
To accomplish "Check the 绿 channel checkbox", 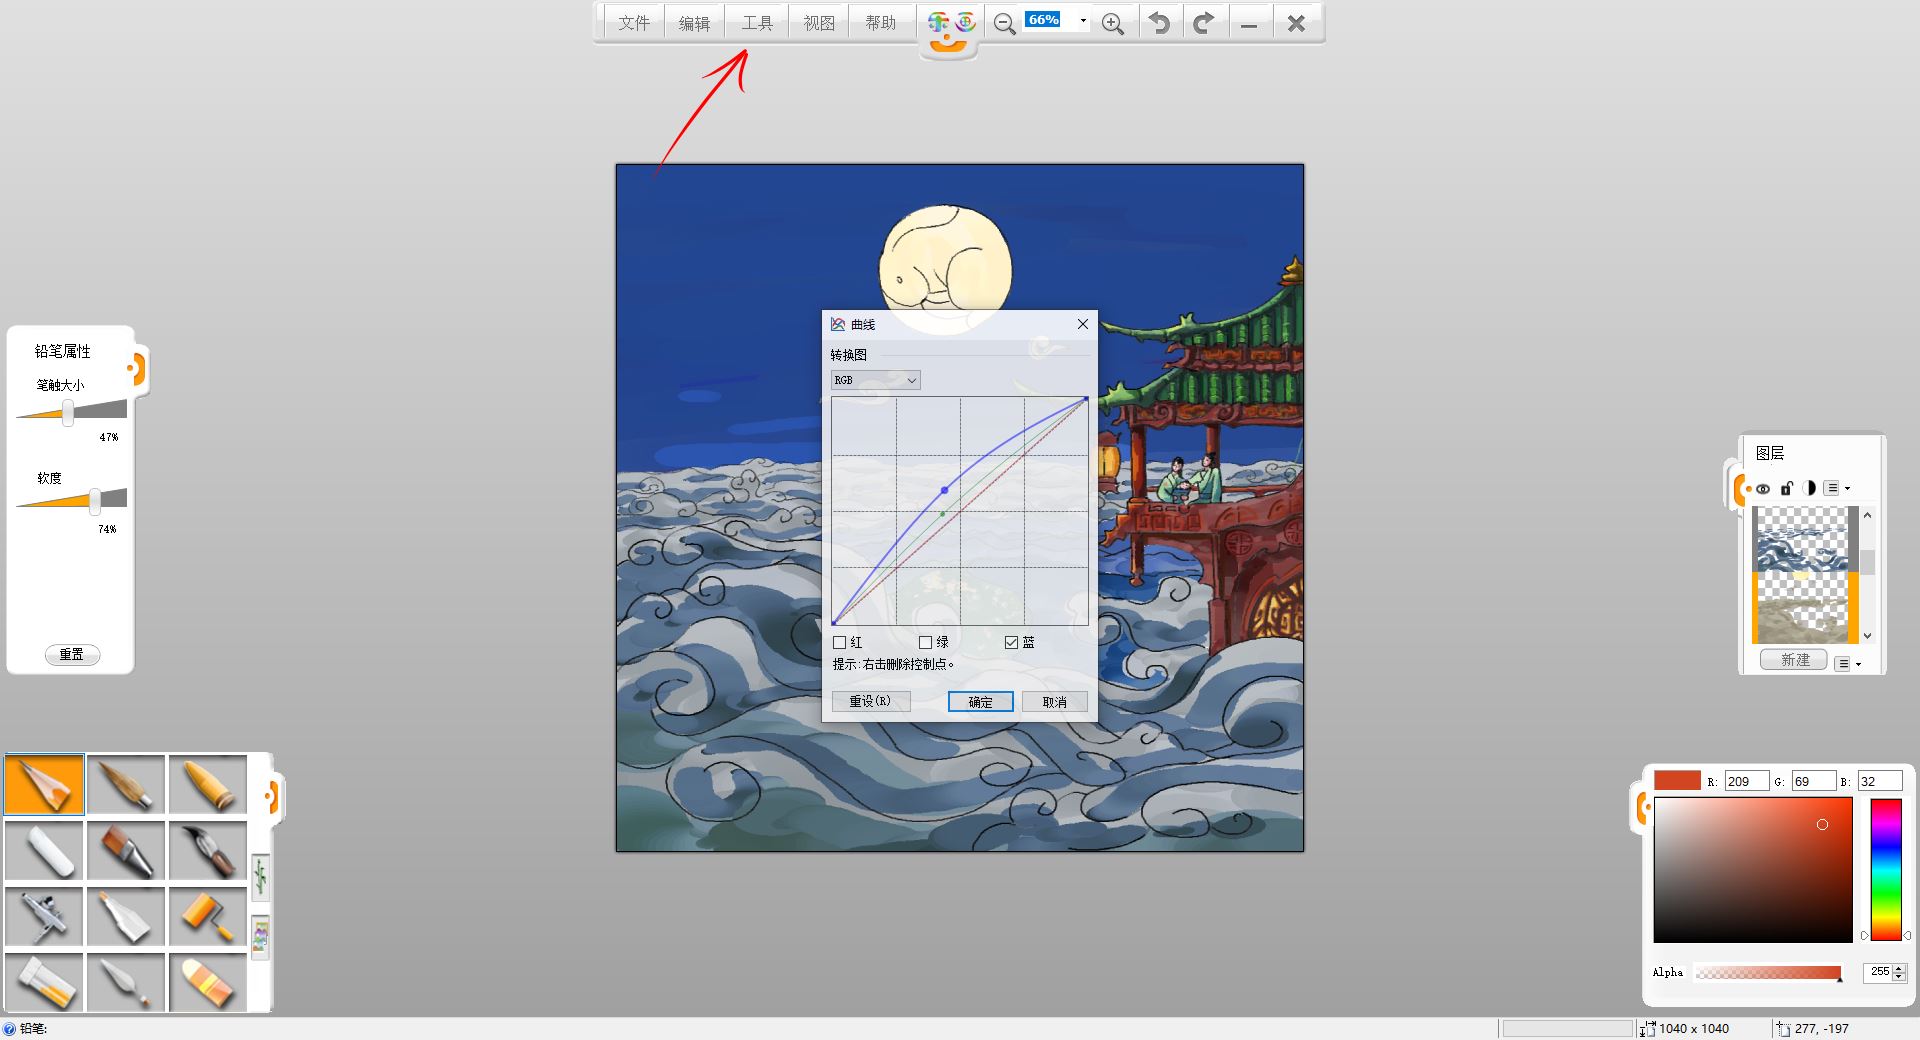I will (926, 643).
